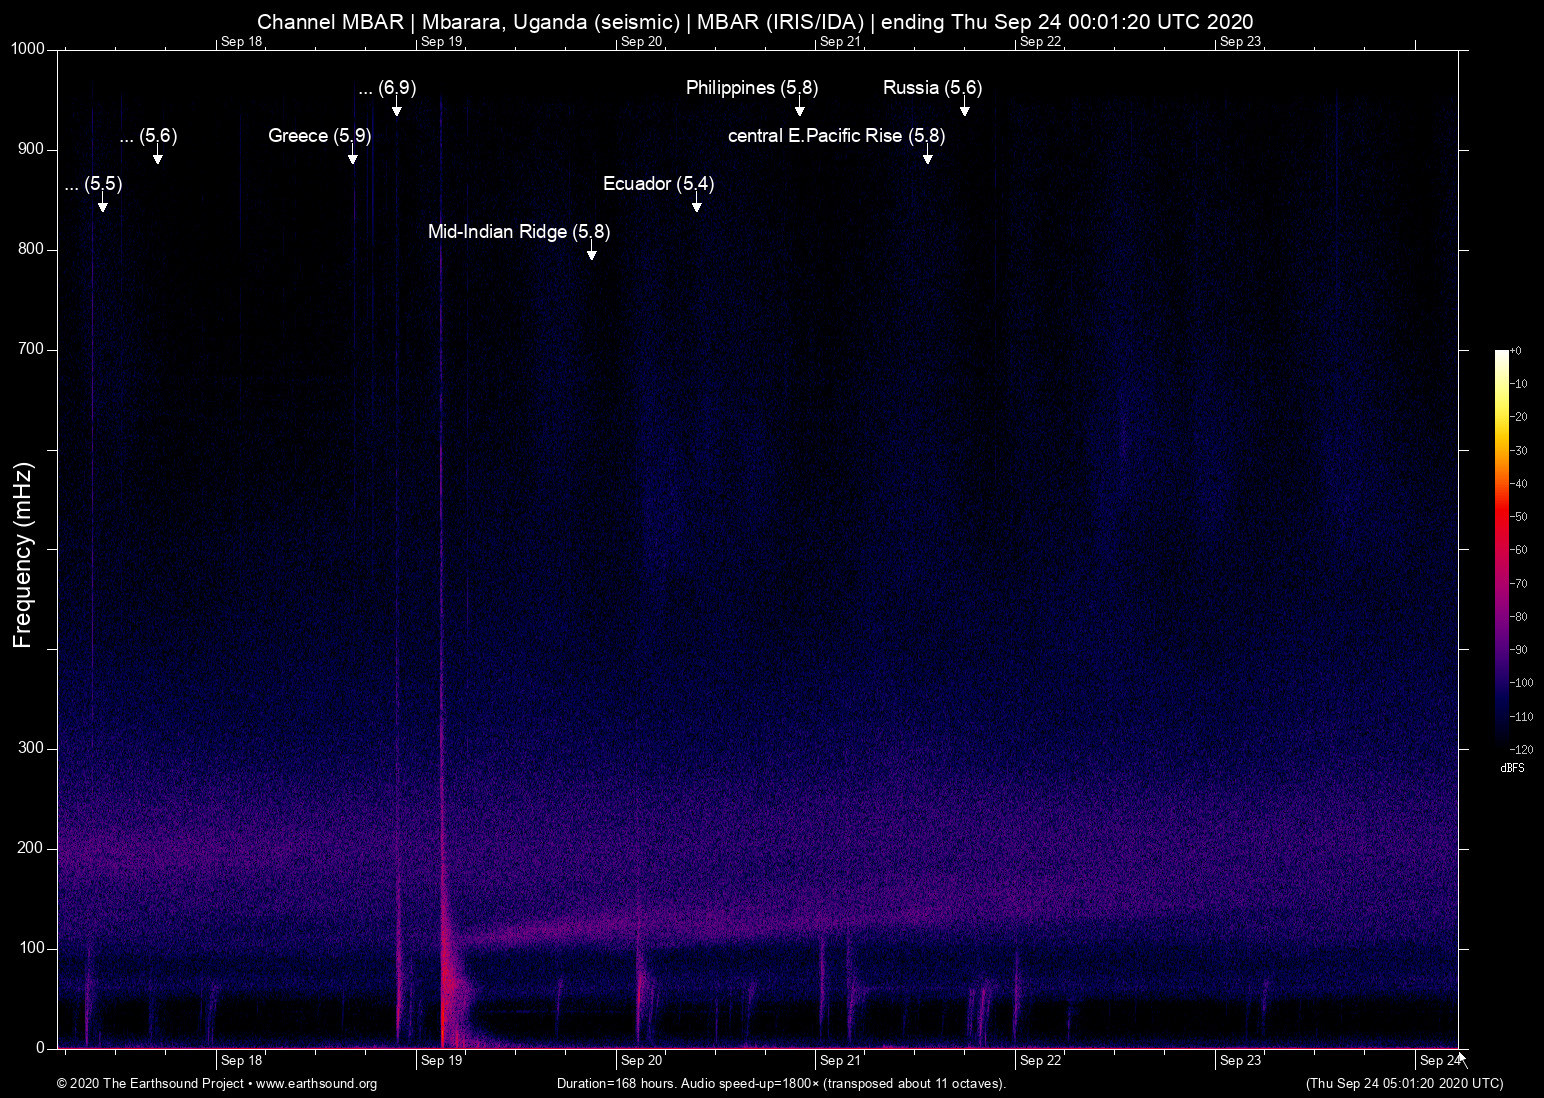This screenshot has width=1544, height=1098.
Task: Click the Ecuador (5.4) event label
Action: pos(659,184)
